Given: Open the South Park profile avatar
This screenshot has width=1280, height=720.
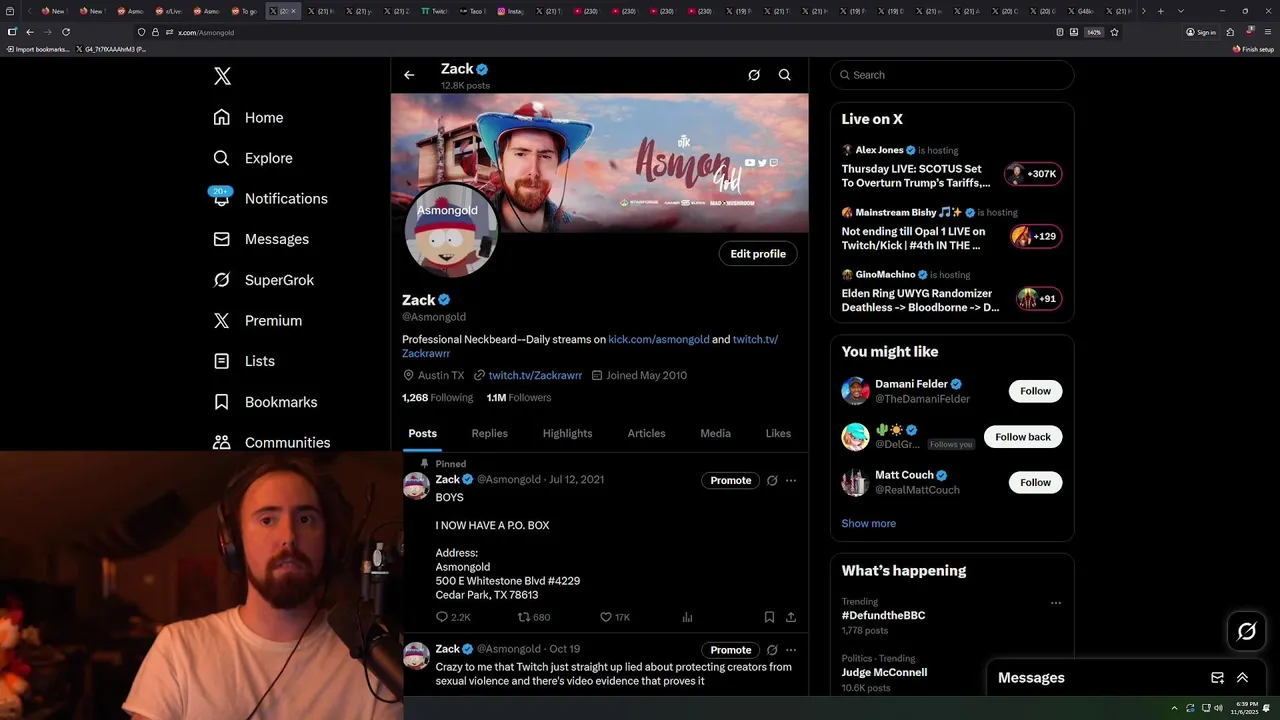Looking at the screenshot, I should [x=451, y=231].
